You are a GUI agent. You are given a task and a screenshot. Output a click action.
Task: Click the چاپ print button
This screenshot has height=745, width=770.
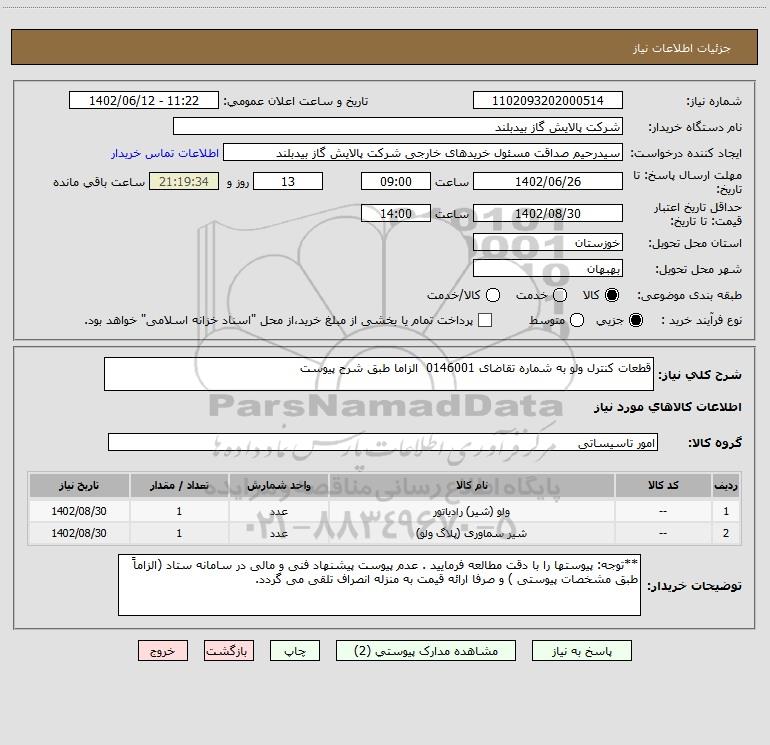point(295,651)
